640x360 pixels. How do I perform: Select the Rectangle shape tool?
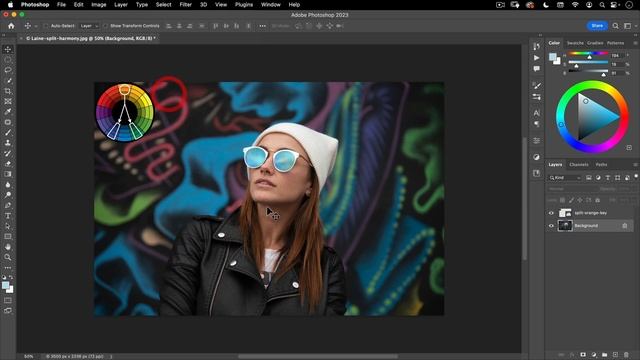pyautogui.click(x=8, y=237)
